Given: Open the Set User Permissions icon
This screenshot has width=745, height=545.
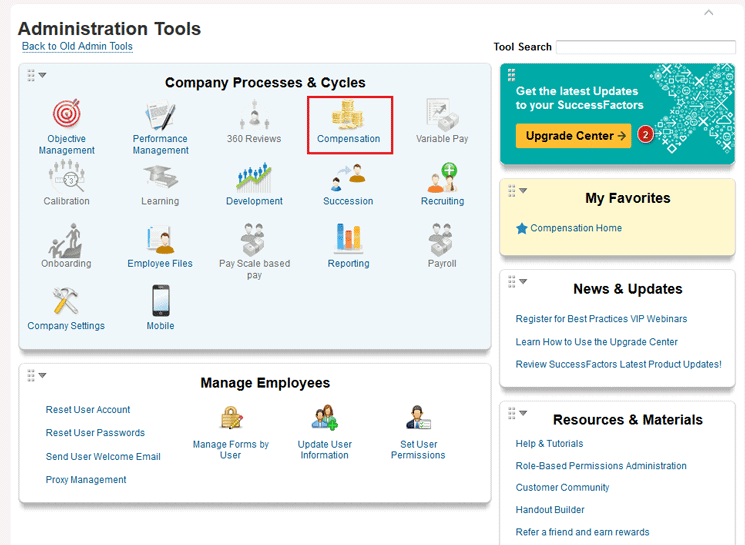Looking at the screenshot, I should 418,418.
